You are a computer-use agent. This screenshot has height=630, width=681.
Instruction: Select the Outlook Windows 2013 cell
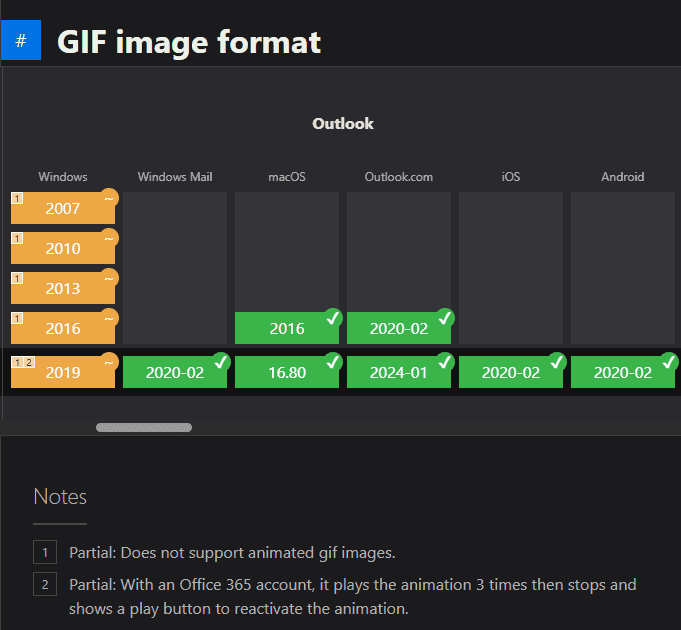(63, 288)
